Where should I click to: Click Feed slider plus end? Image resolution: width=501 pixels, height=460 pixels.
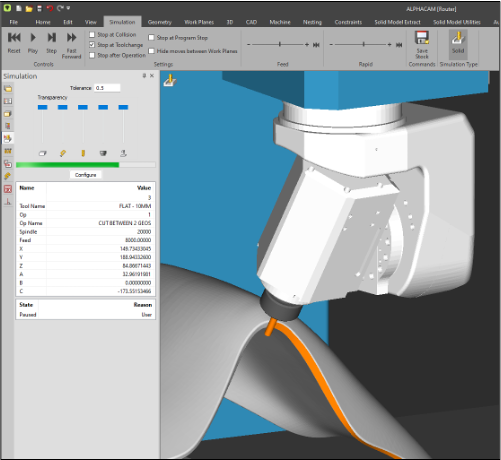[307, 44]
